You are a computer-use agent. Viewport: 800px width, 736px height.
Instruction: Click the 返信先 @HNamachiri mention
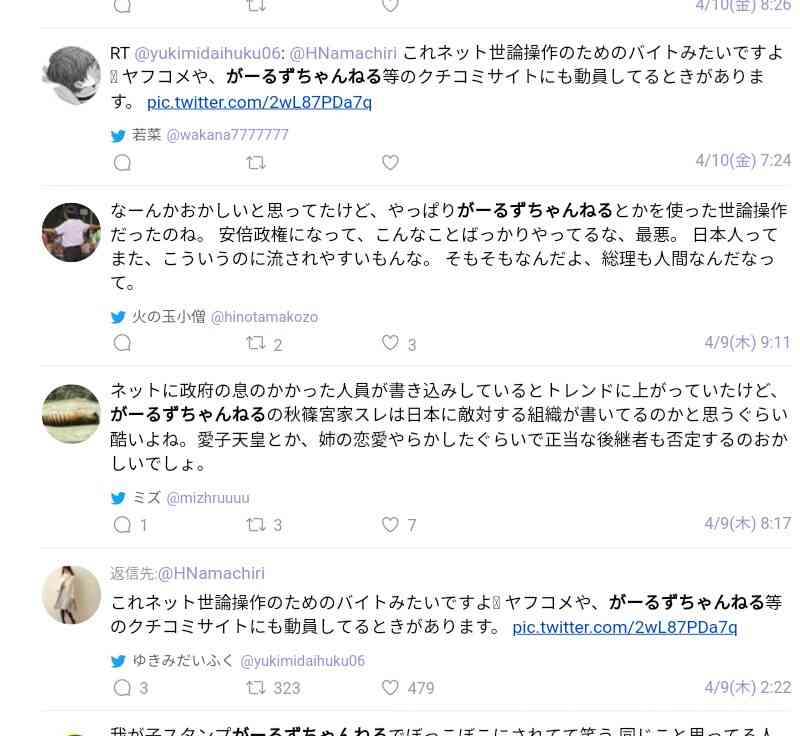(x=211, y=573)
